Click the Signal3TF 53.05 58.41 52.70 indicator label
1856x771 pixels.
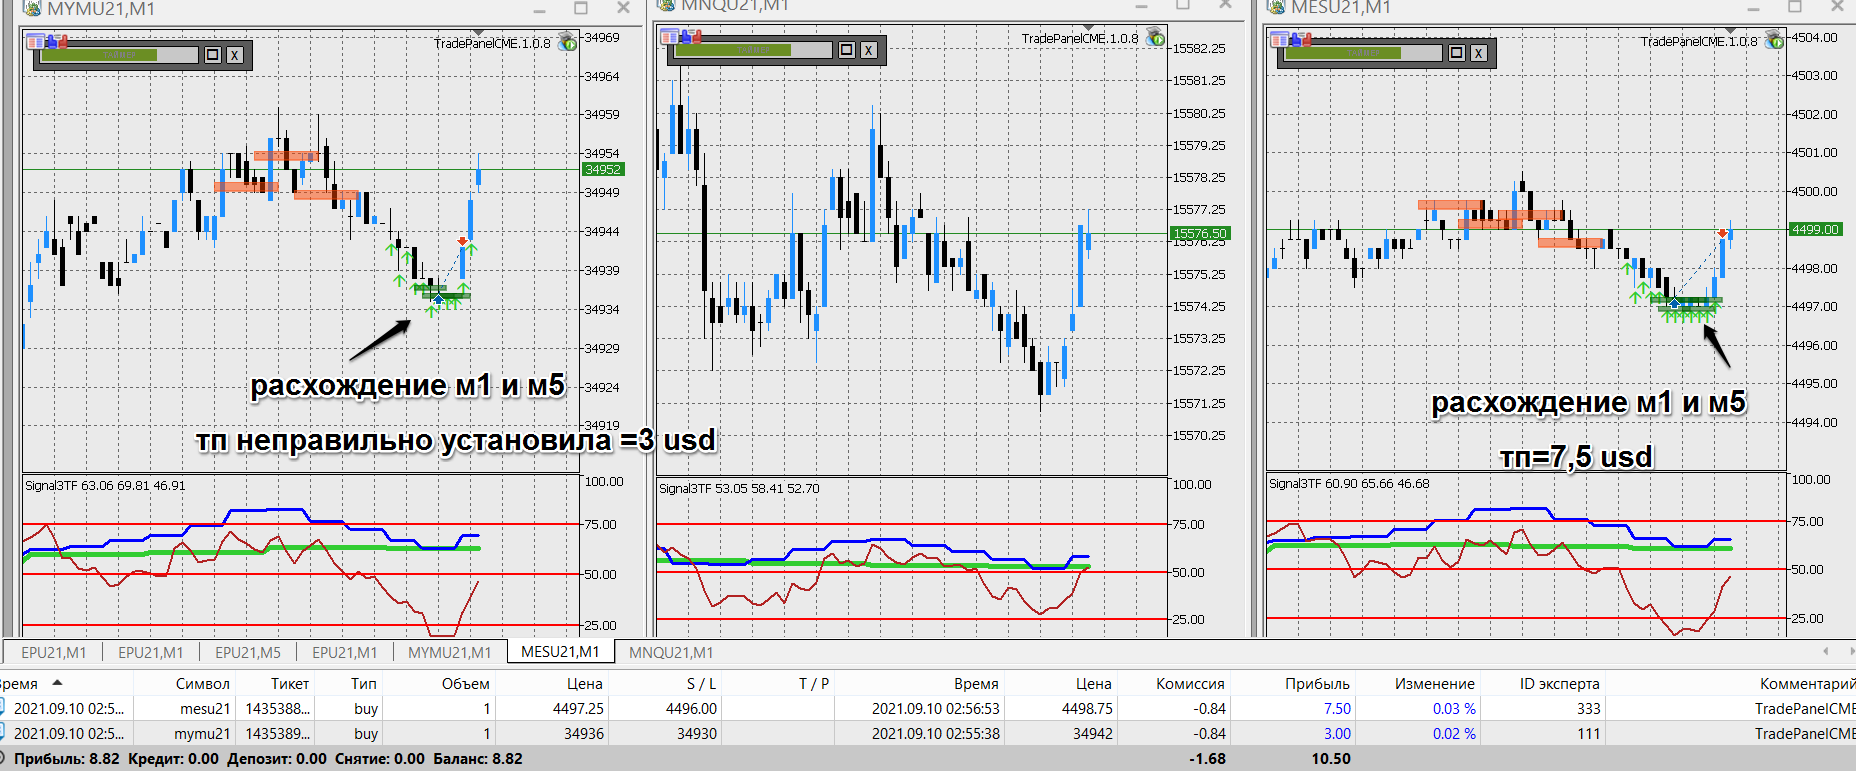click(x=739, y=489)
